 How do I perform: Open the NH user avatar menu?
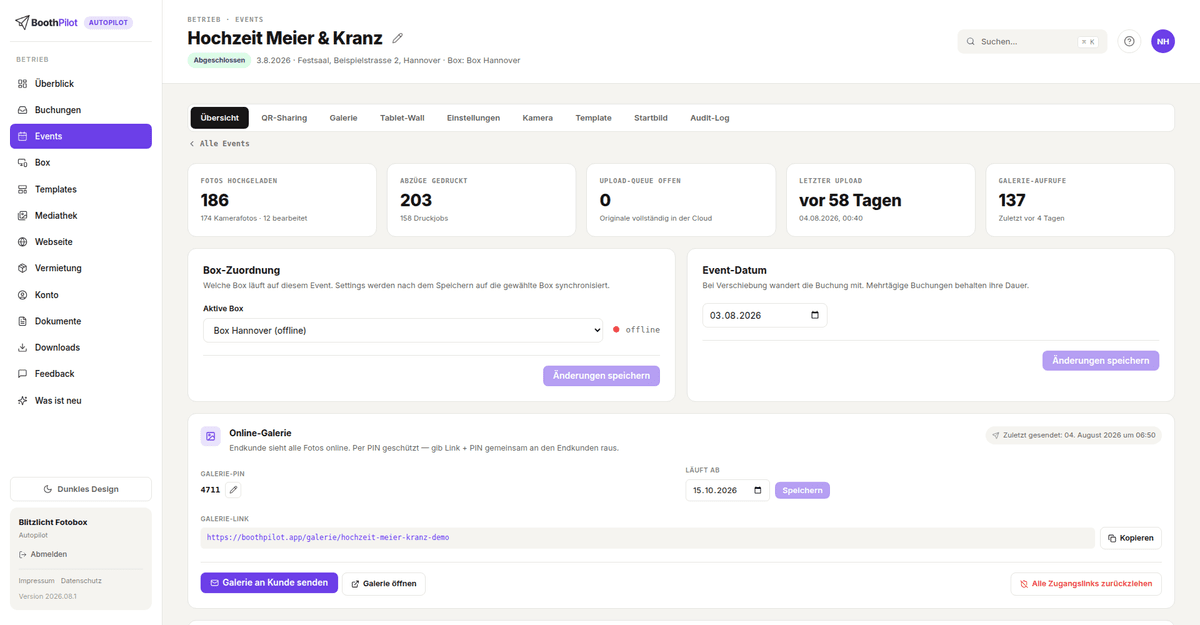(1163, 41)
